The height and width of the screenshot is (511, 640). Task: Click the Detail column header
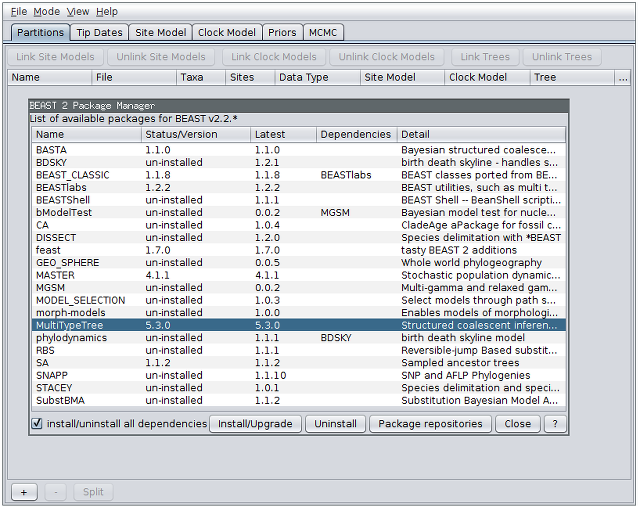pyautogui.click(x=482, y=135)
